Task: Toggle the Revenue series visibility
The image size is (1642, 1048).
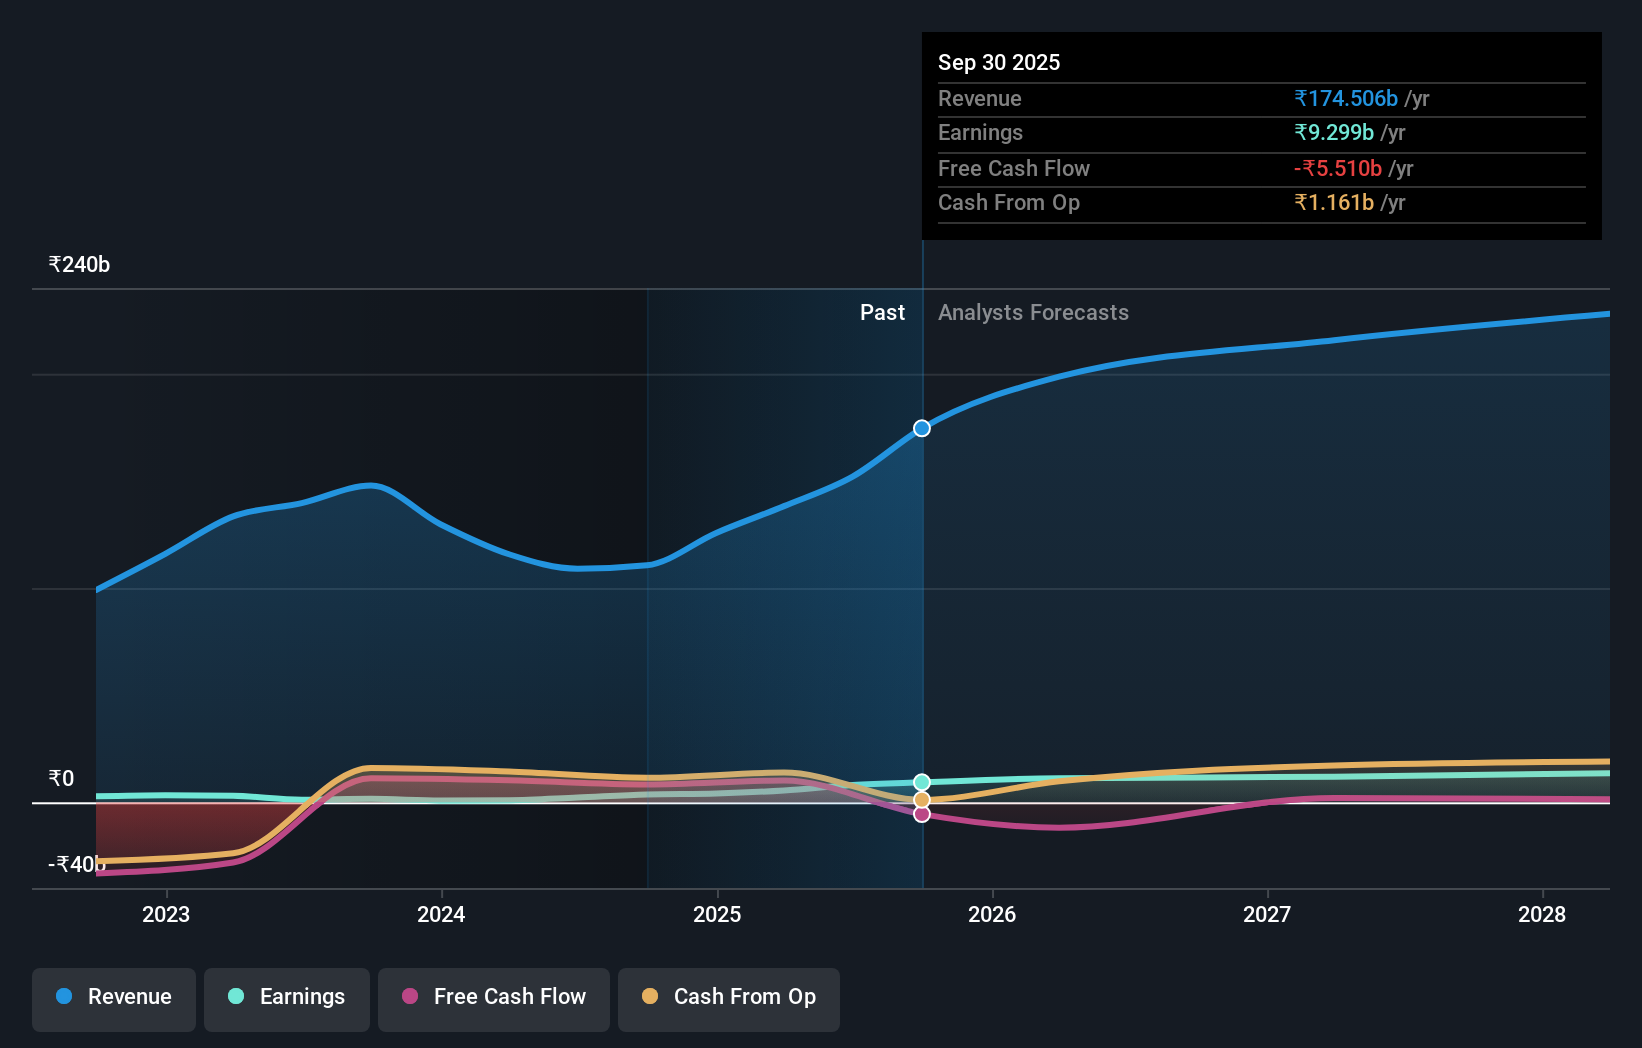Action: click(113, 997)
